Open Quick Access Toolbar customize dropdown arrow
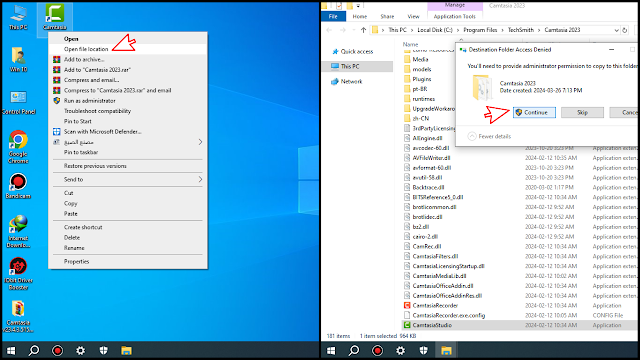 pyautogui.click(x=358, y=6)
